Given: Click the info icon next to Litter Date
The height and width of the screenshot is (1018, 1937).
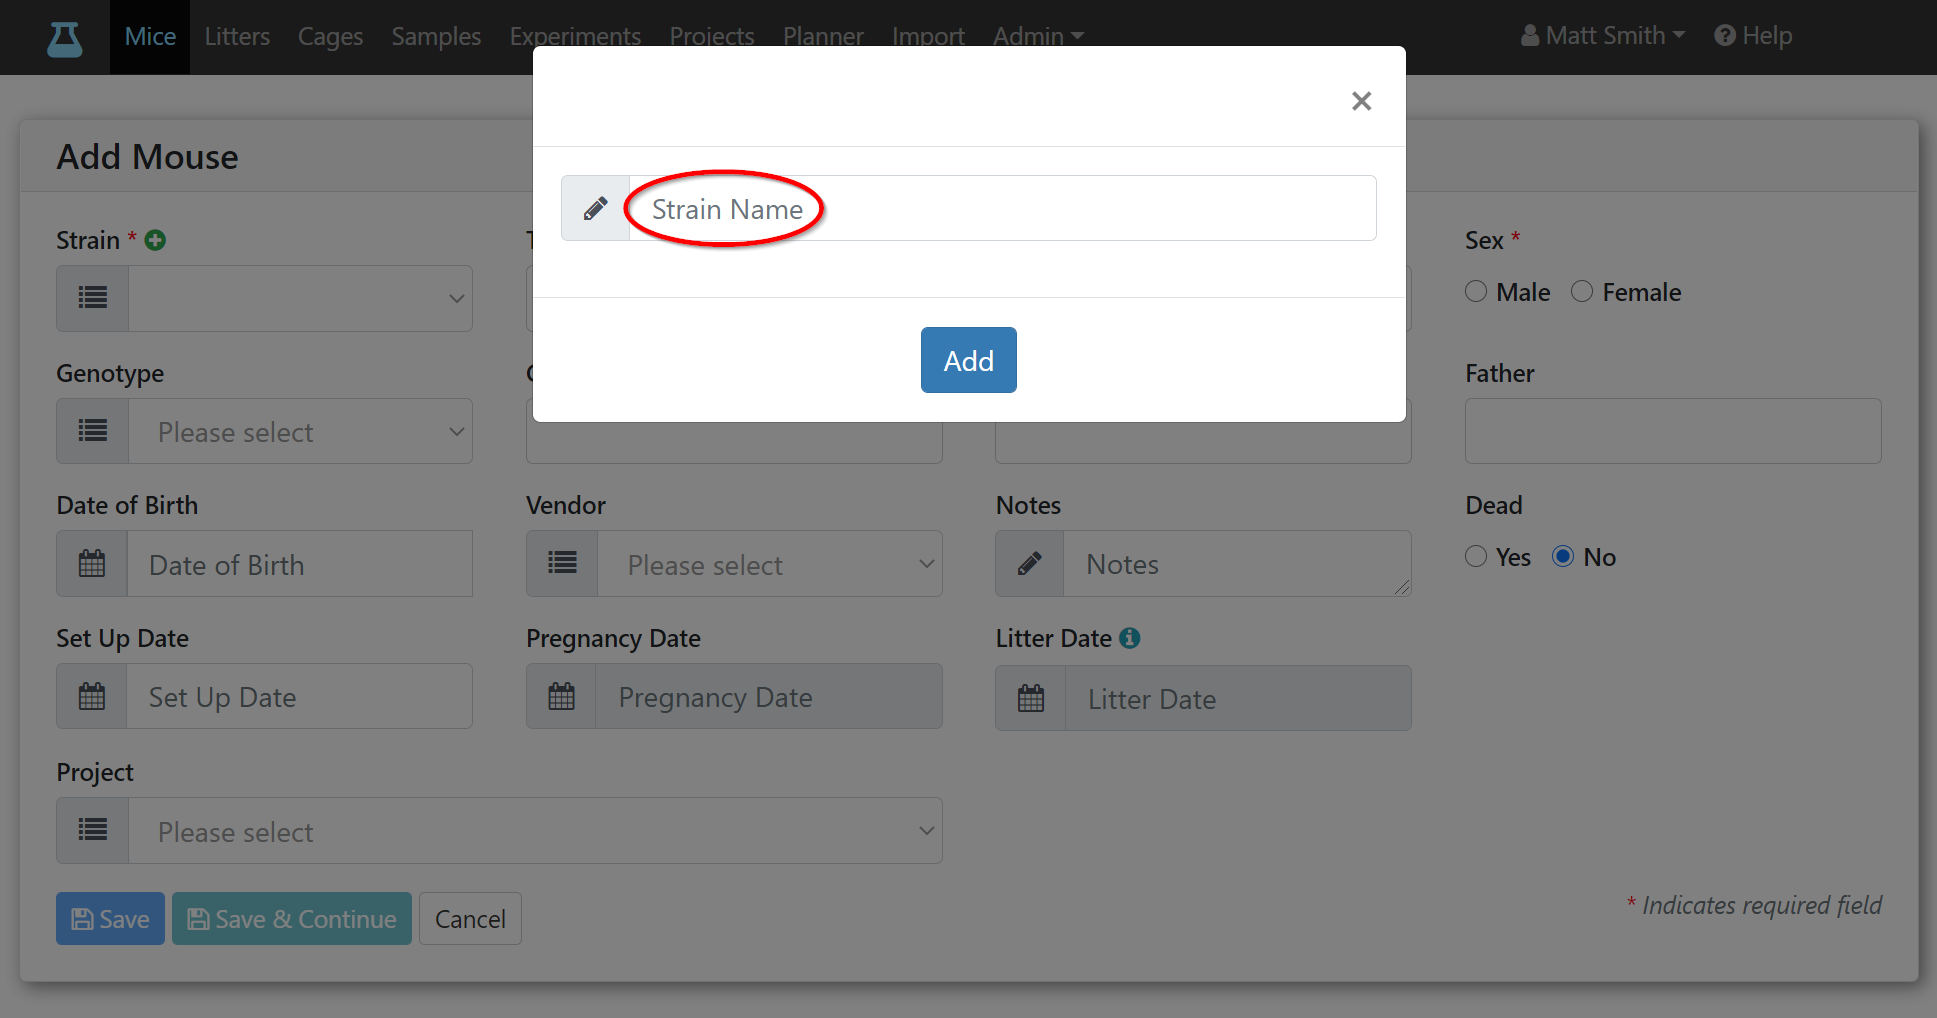Looking at the screenshot, I should (x=1130, y=638).
